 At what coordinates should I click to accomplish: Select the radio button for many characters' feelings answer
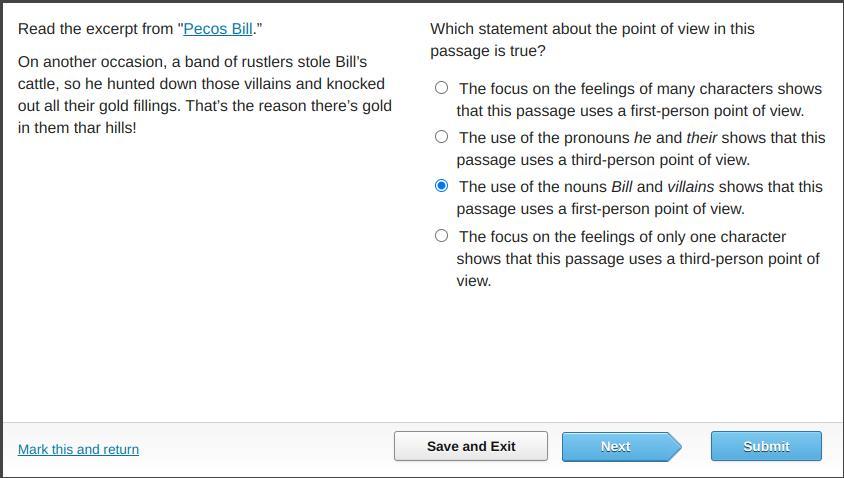pos(441,88)
